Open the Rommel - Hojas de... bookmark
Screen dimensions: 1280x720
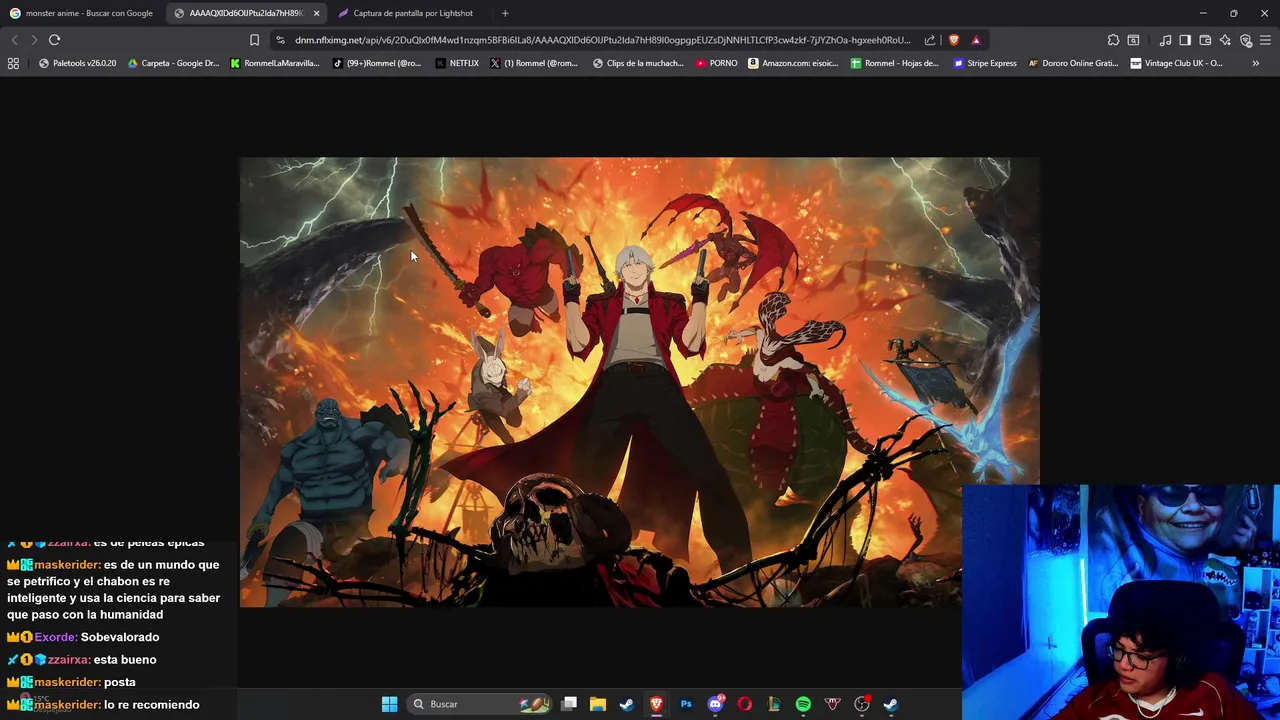click(895, 63)
